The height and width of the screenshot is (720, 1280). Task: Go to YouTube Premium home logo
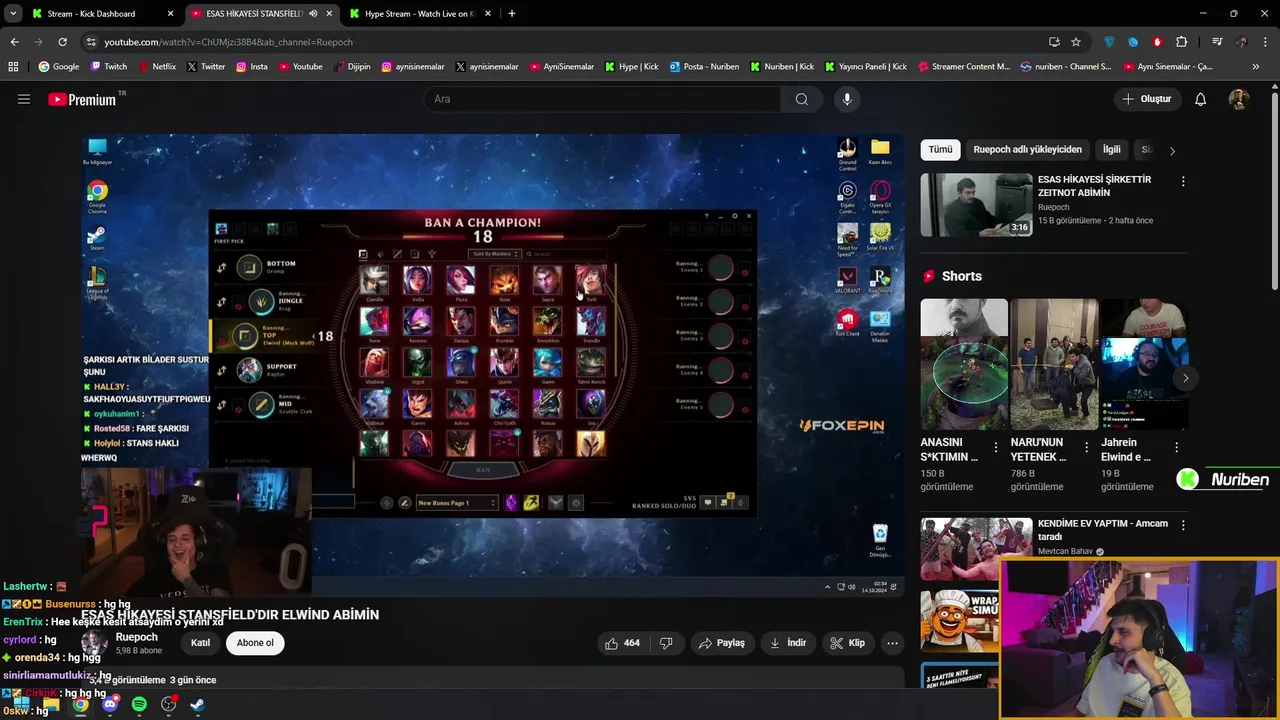[82, 99]
